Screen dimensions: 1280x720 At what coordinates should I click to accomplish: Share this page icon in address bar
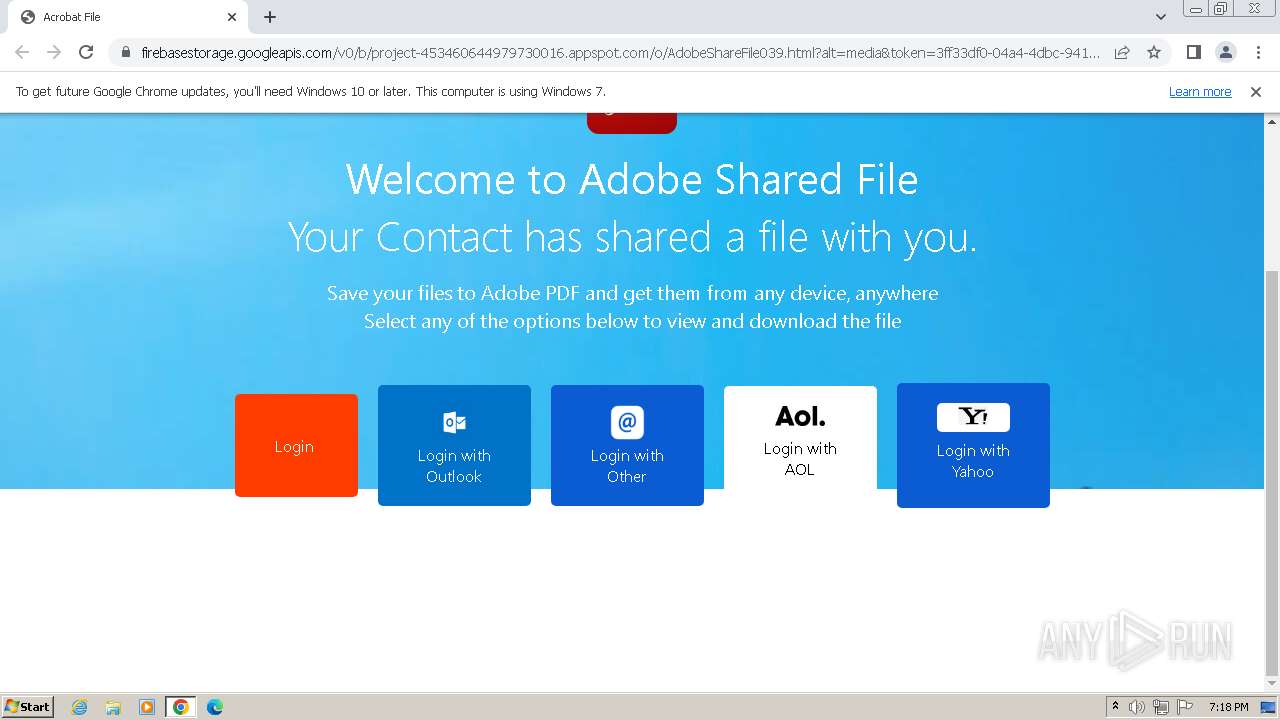pyautogui.click(x=1122, y=52)
